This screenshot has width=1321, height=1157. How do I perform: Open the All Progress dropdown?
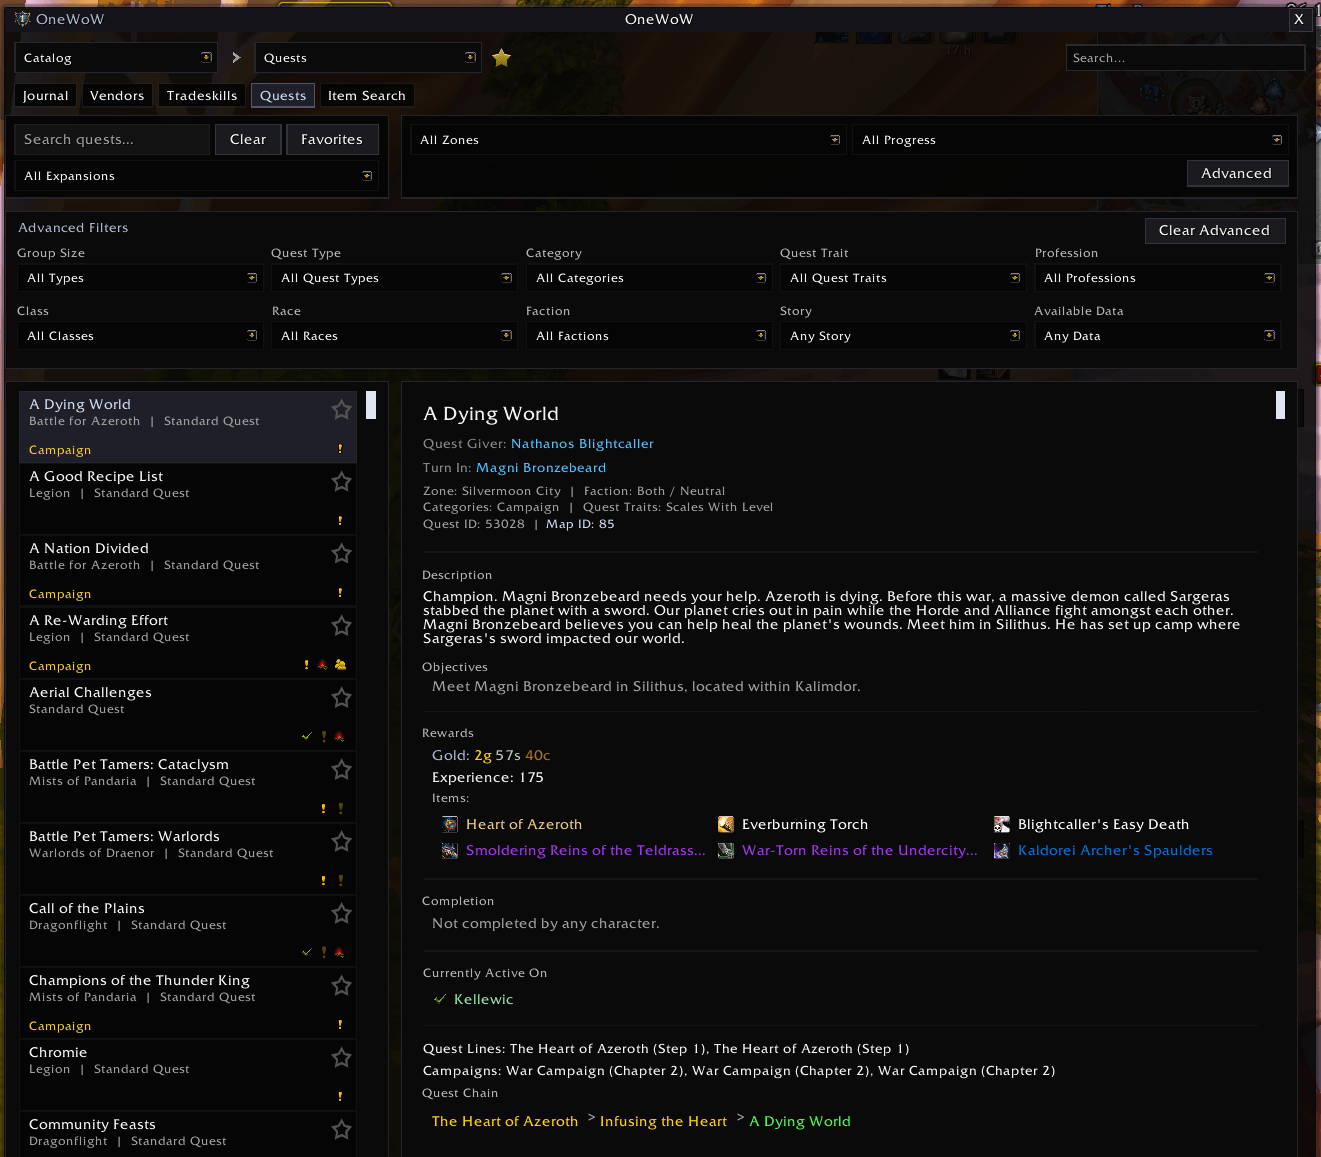pyautogui.click(x=1070, y=140)
